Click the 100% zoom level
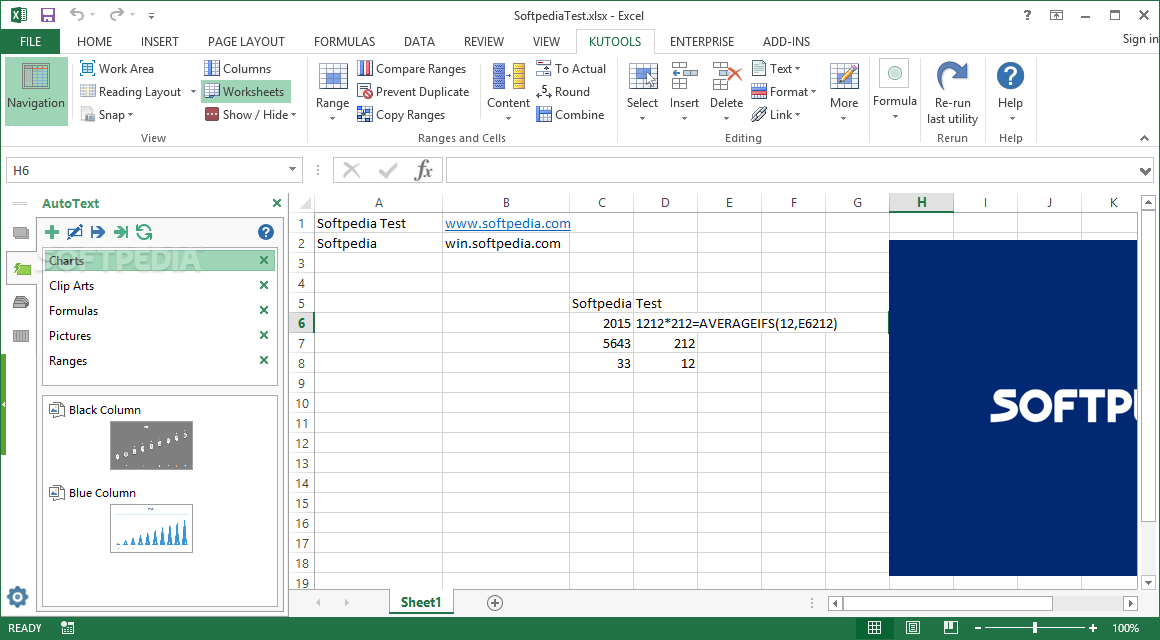Screen dimensions: 1160x640 click(1125, 628)
